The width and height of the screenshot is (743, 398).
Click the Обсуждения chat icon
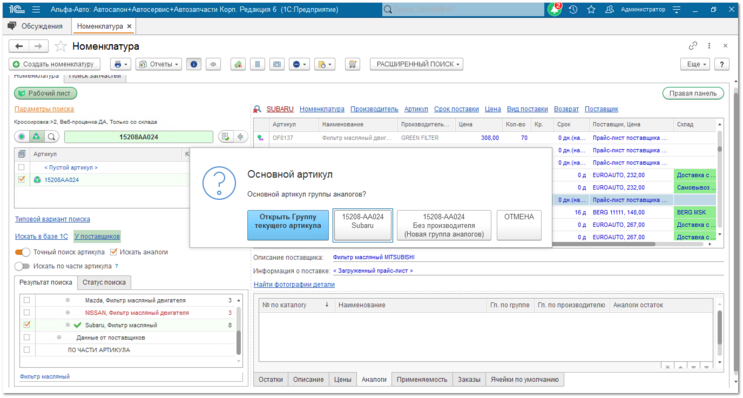point(12,26)
